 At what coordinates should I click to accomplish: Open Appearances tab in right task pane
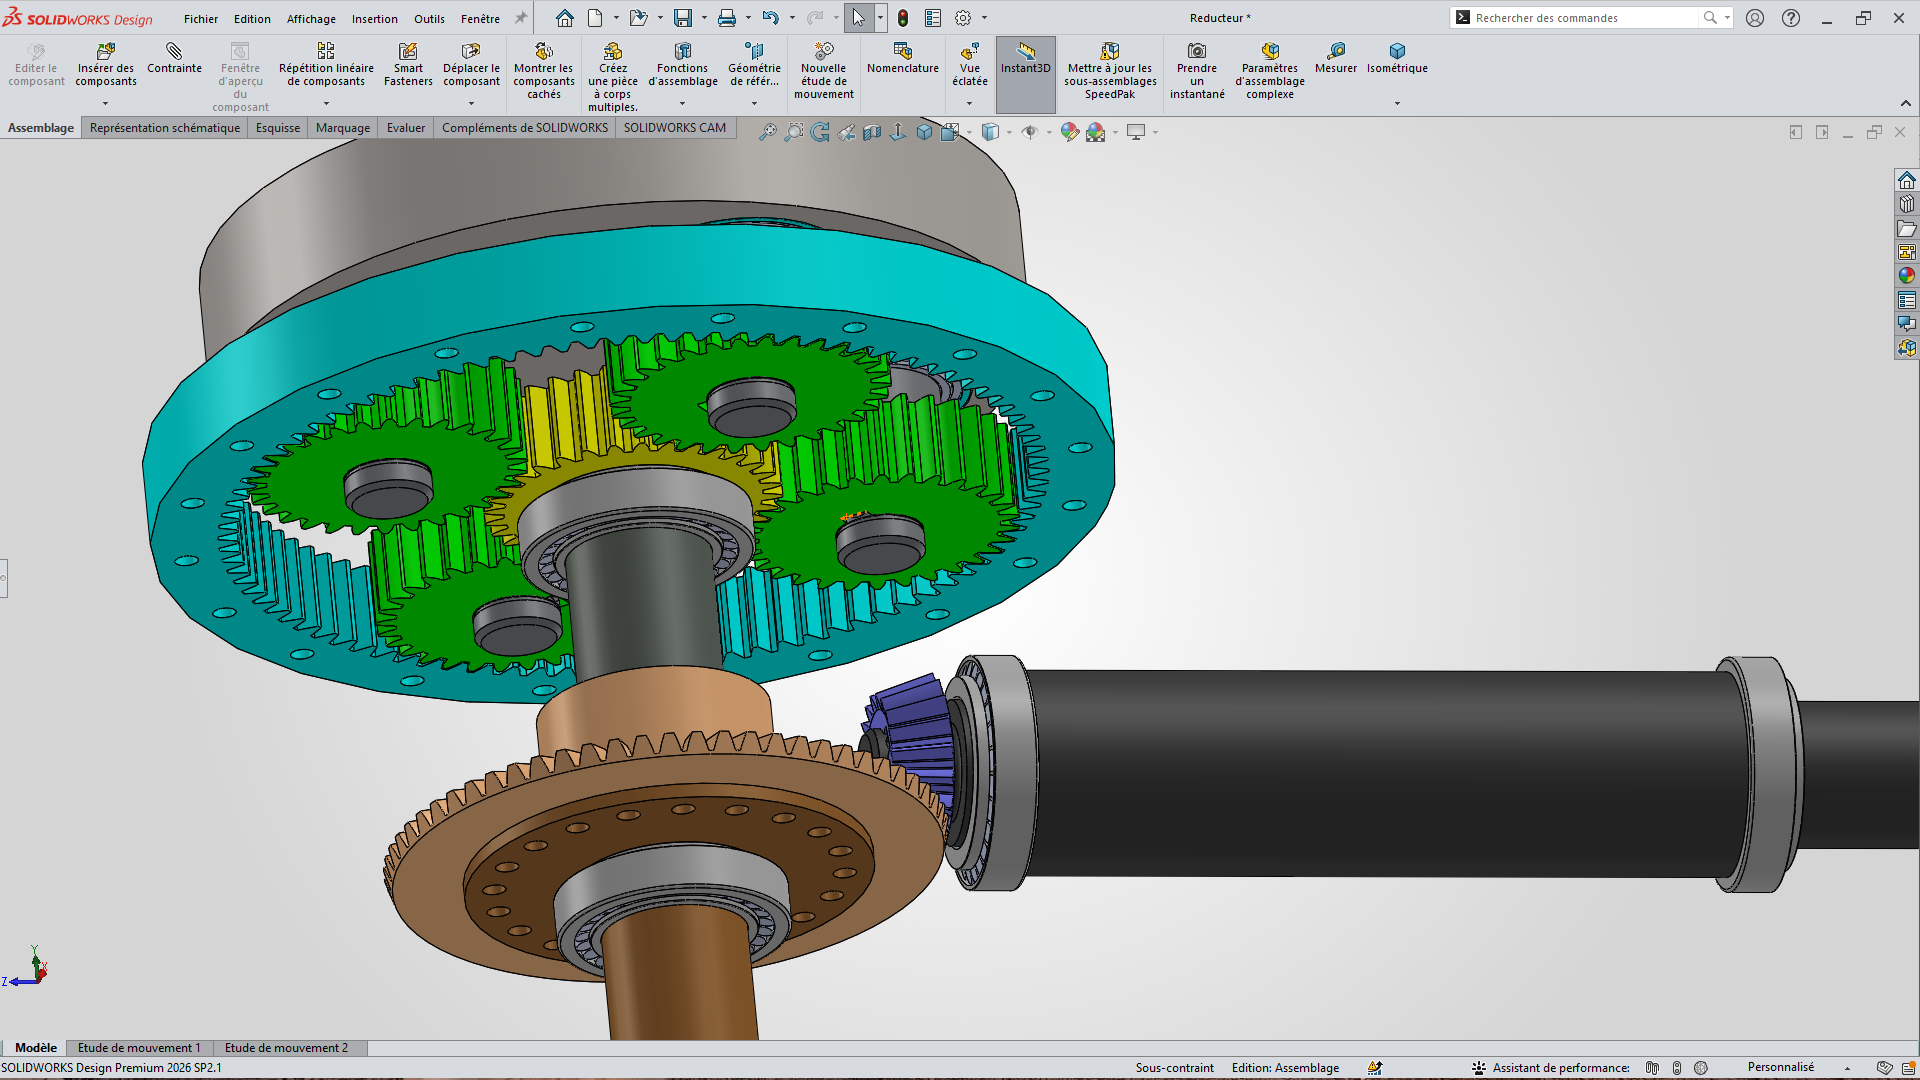[1907, 276]
